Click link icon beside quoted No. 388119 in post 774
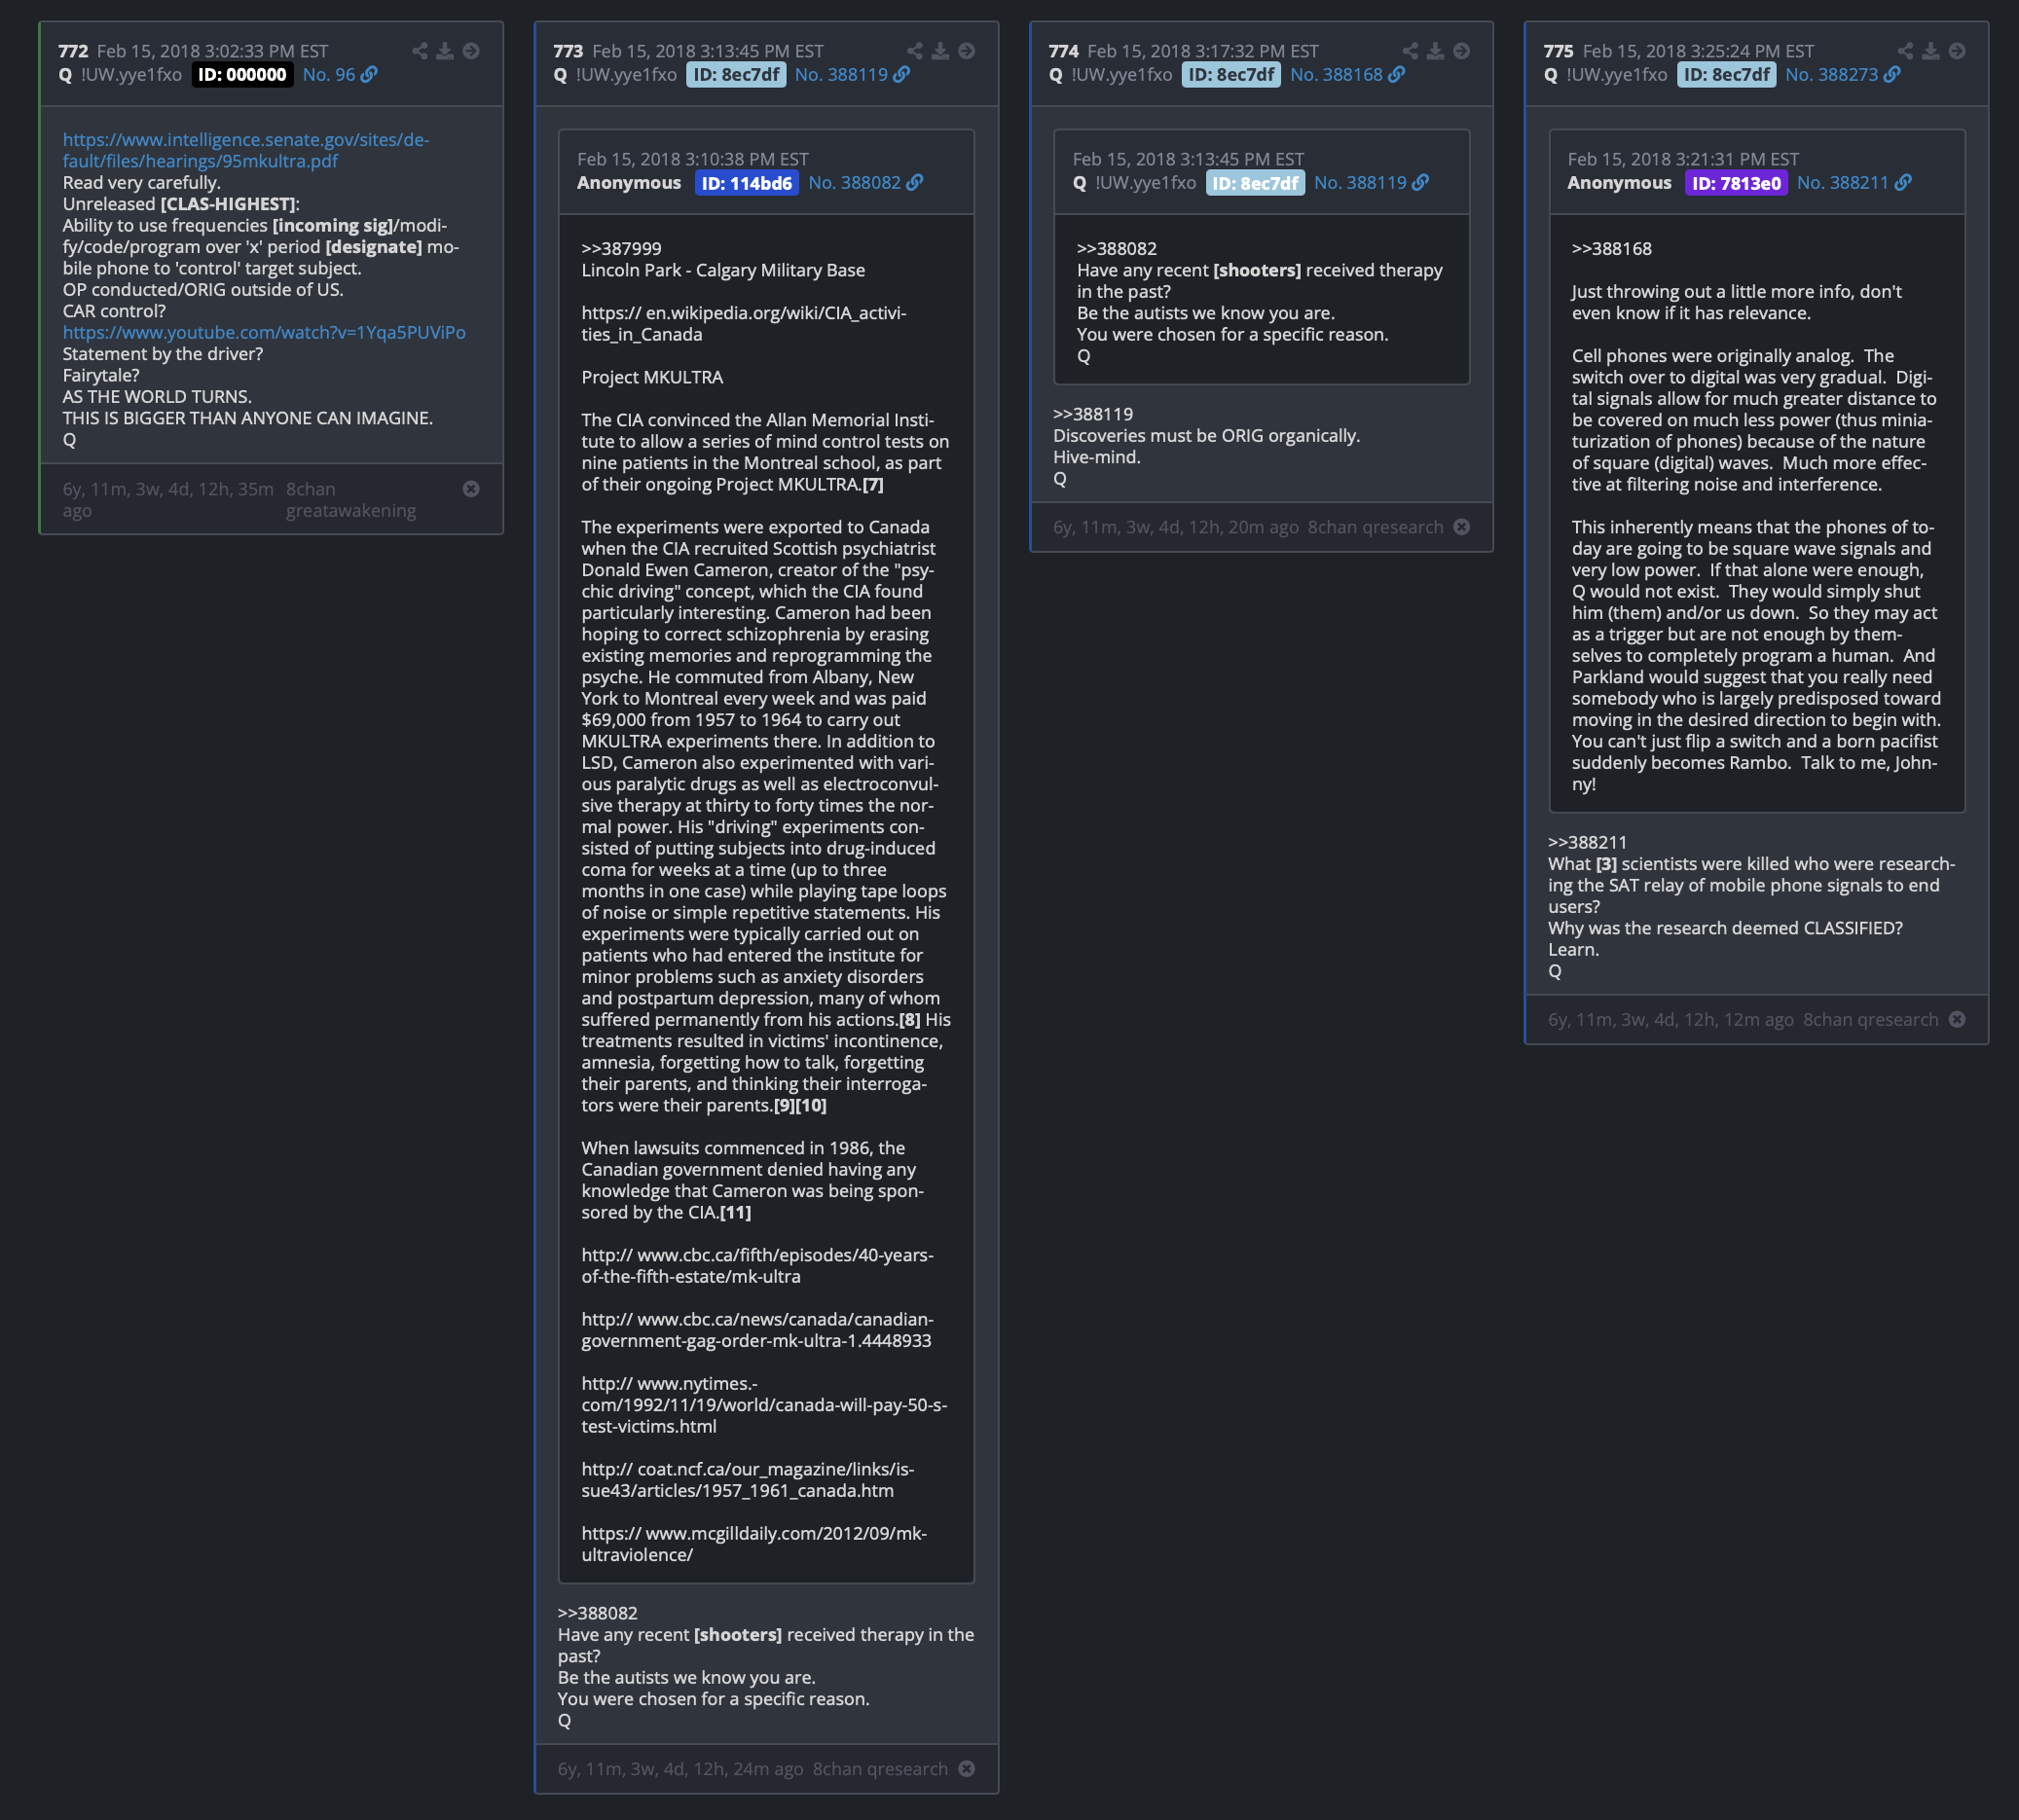Viewport: 2019px width, 1820px height. (1421, 183)
